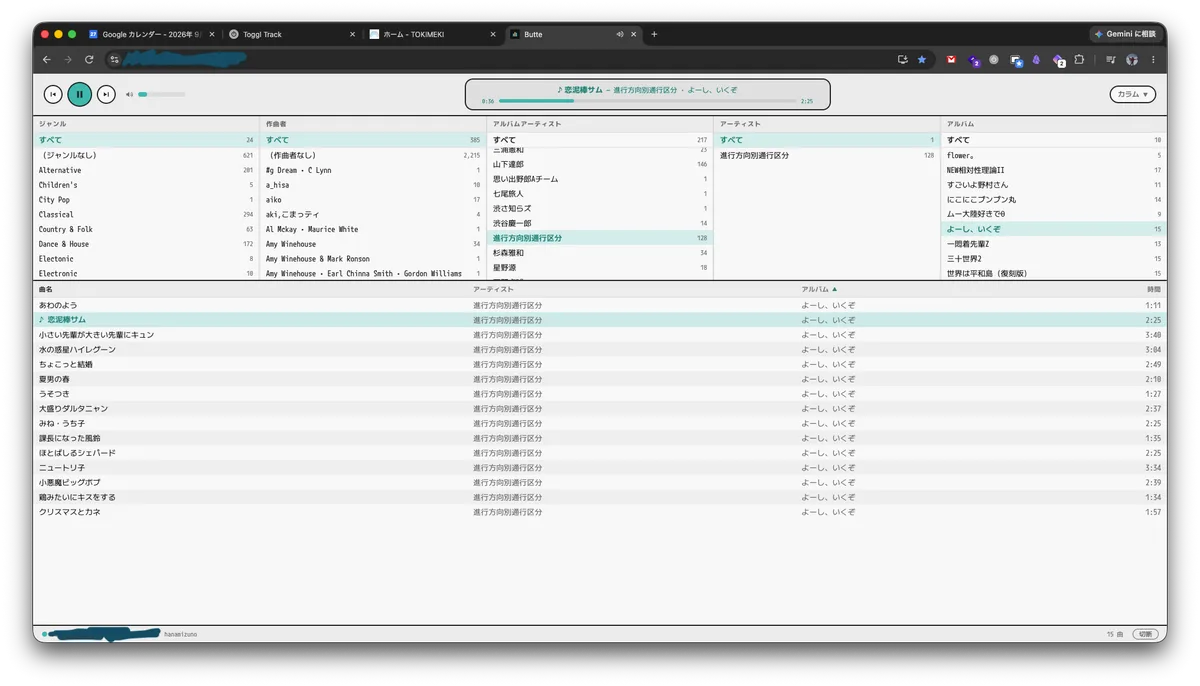
Task: Skip to the previous track
Action: pos(53,94)
